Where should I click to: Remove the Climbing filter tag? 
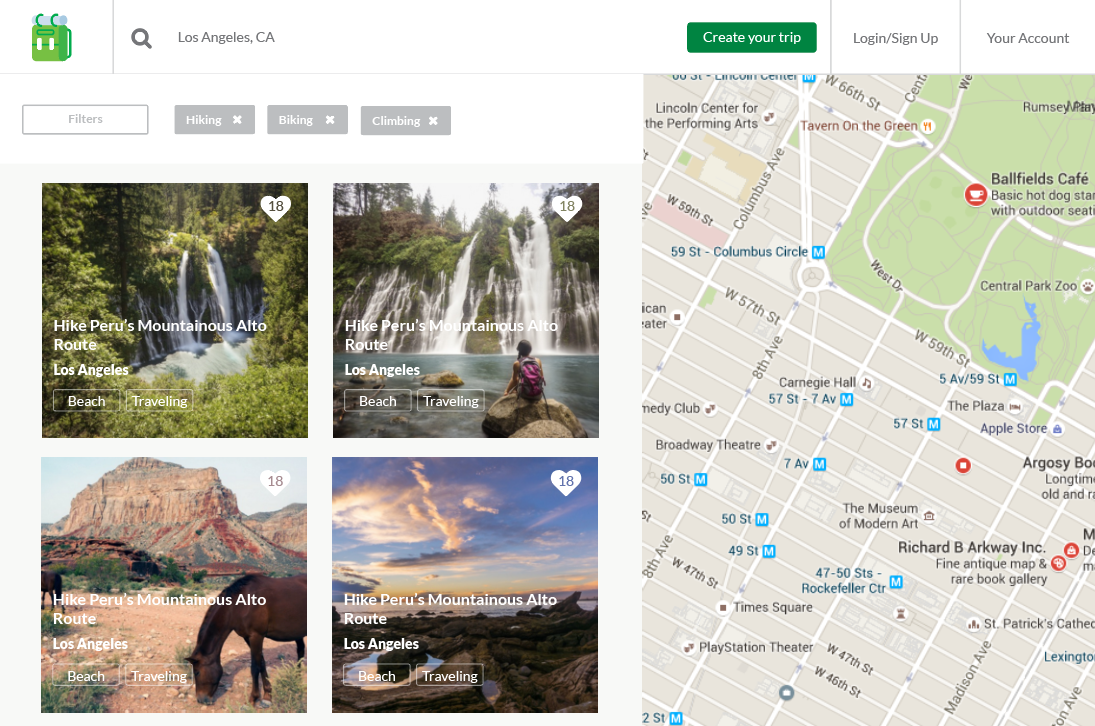coord(433,121)
